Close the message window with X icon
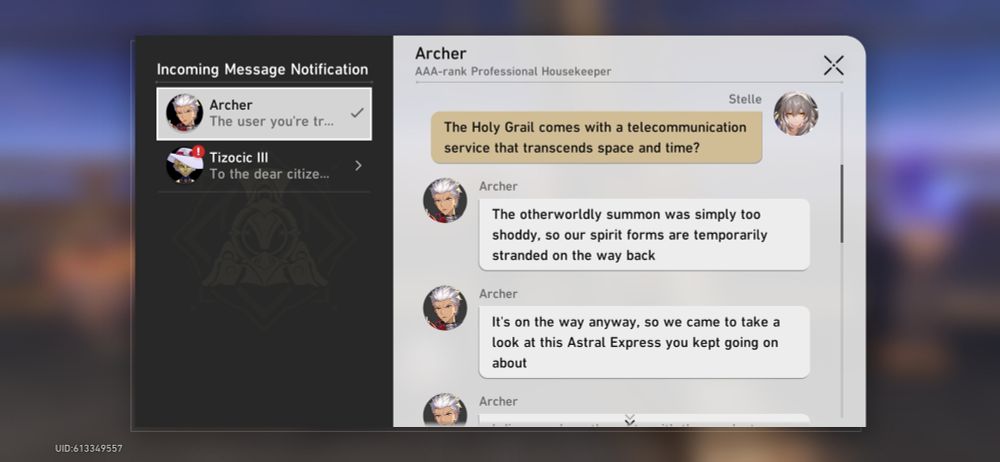The image size is (1000, 462). point(833,65)
